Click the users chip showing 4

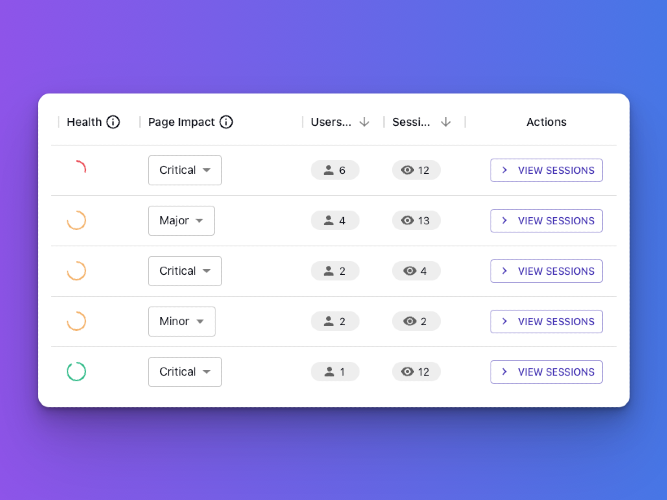335,220
